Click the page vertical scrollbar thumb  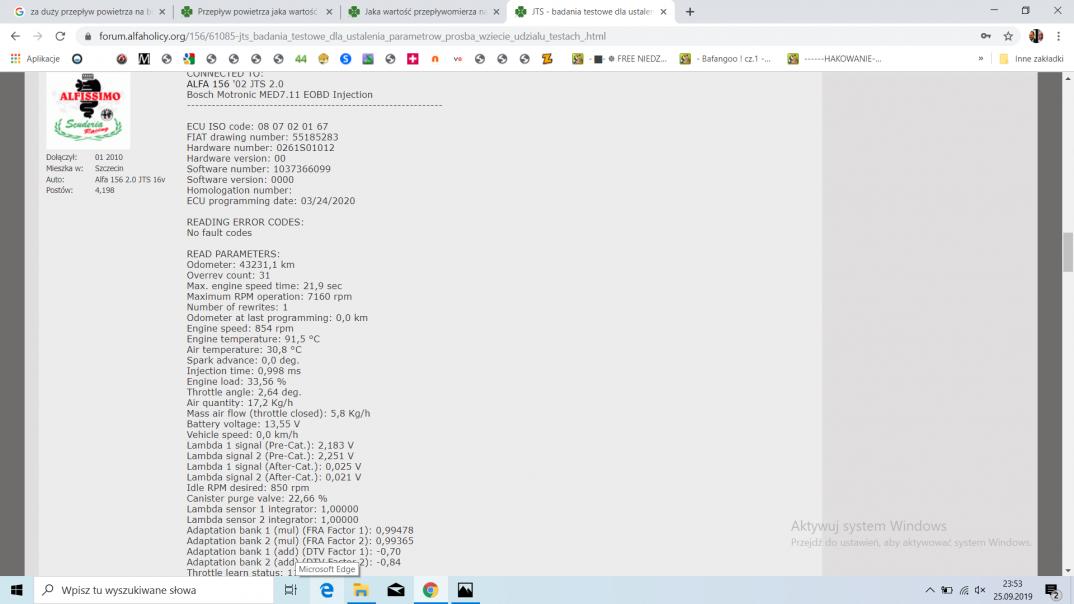[1068, 252]
